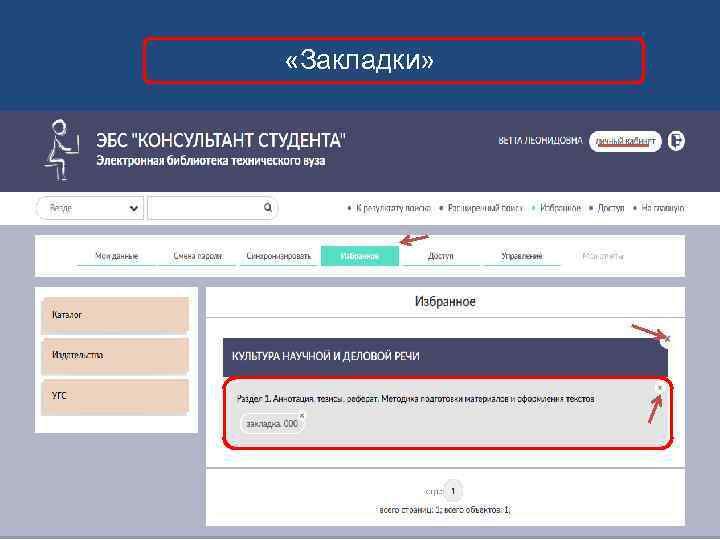Open the личный кабинет button
The image size is (720, 540).
click(625, 141)
